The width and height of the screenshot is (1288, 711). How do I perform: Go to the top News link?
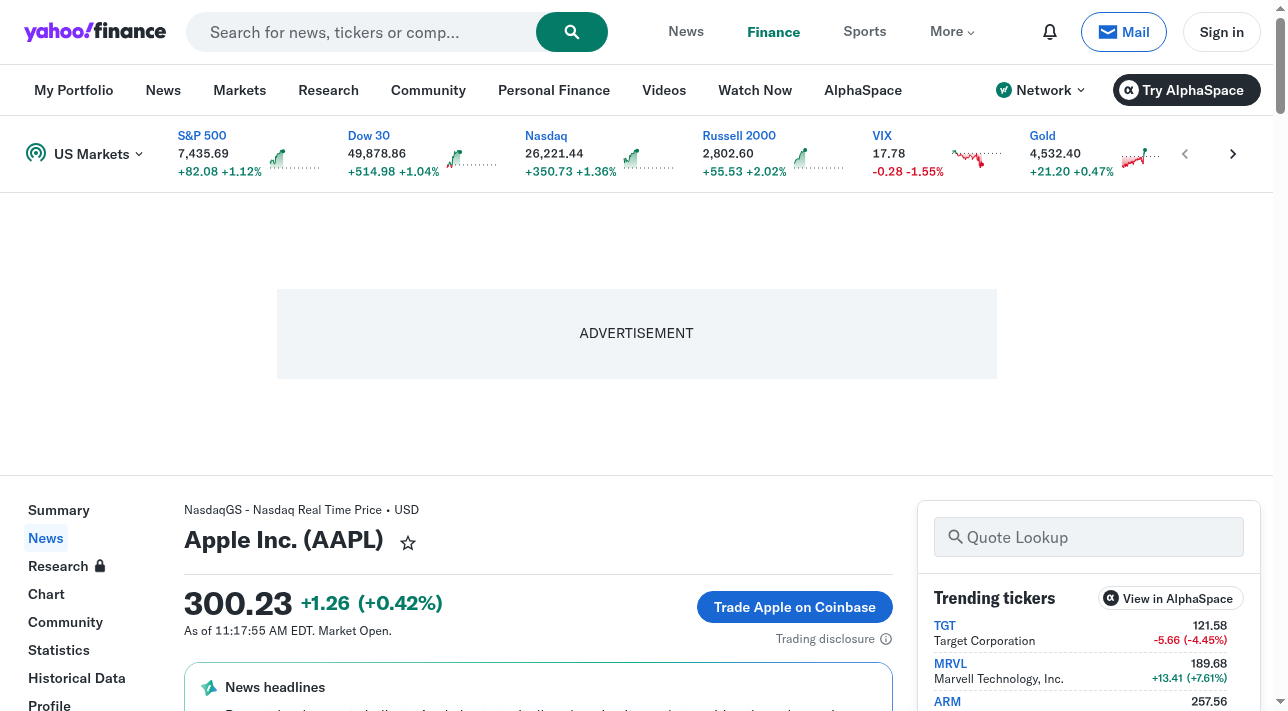click(x=686, y=32)
